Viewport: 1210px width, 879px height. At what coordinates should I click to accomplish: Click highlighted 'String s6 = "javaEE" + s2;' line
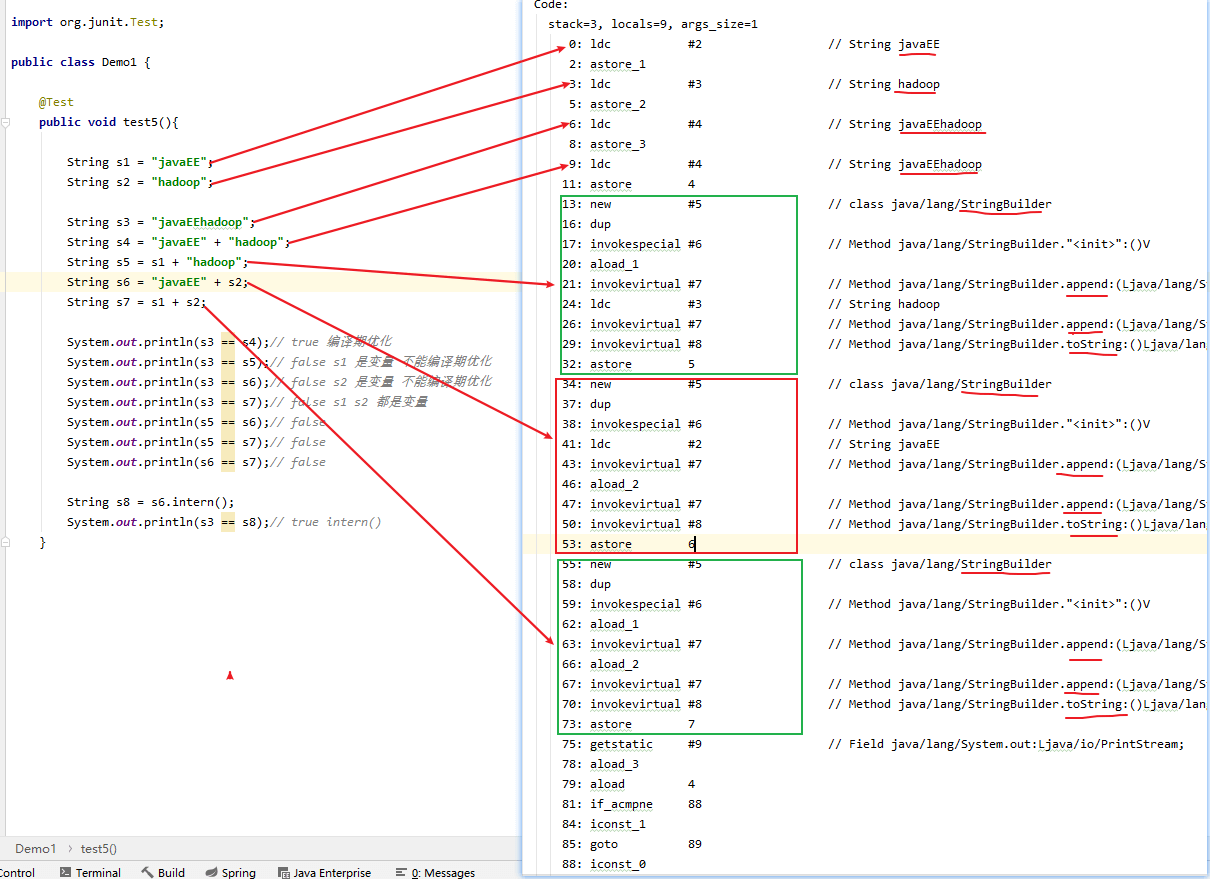coord(157,282)
